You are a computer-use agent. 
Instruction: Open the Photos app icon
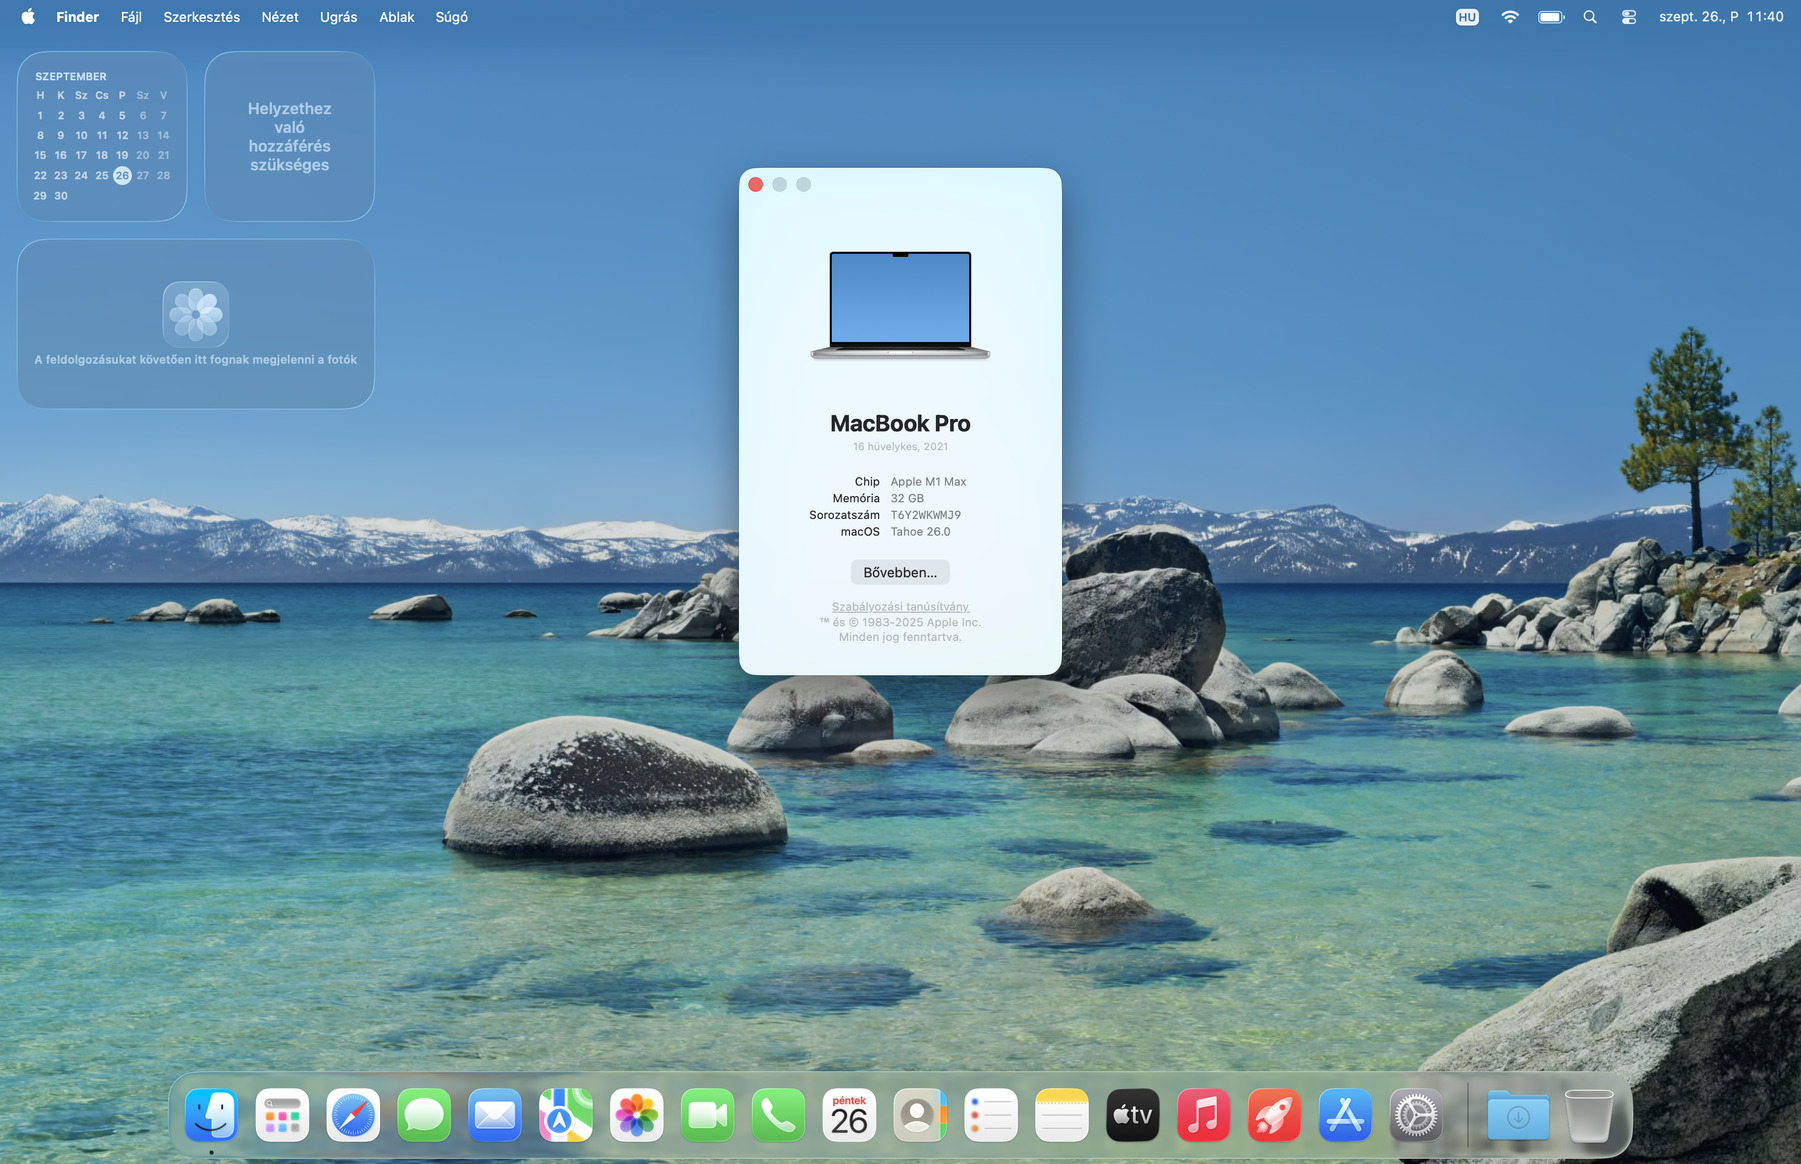pos(636,1115)
